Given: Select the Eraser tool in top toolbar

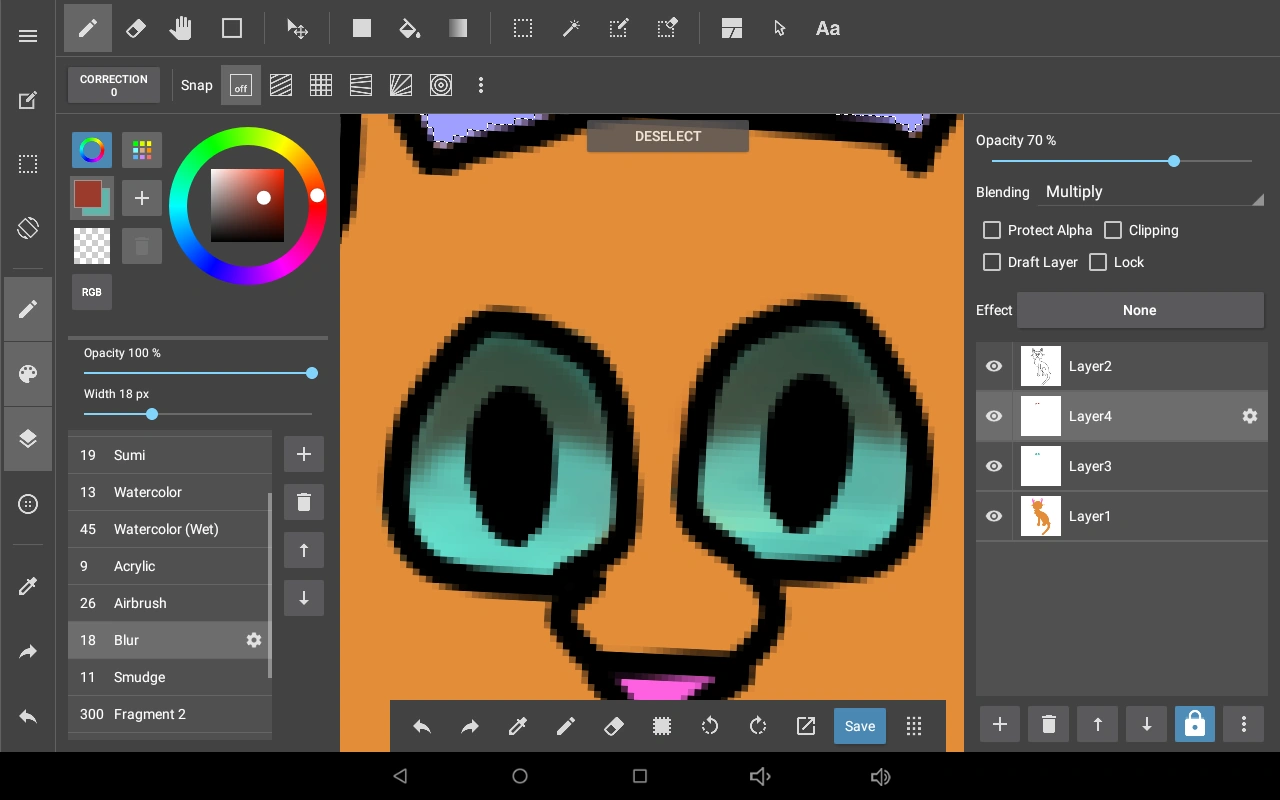Looking at the screenshot, I should pos(136,29).
